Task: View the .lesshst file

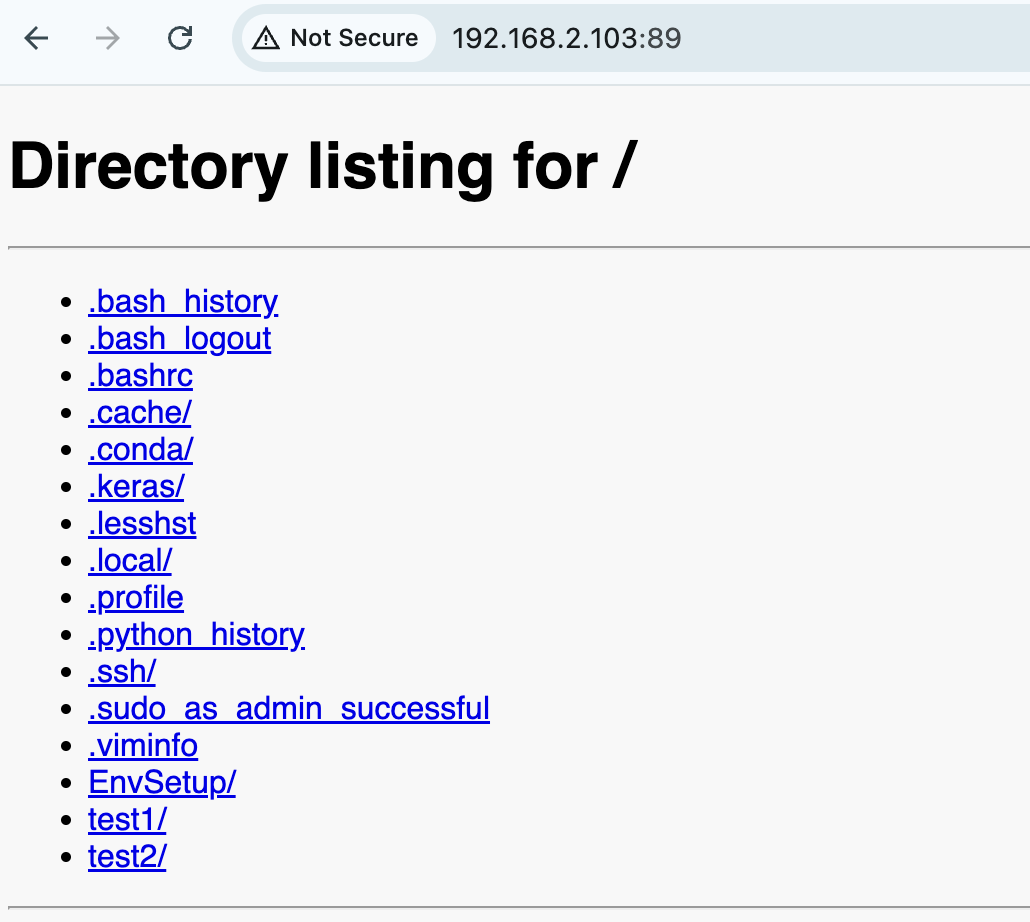Action: pyautogui.click(x=142, y=524)
